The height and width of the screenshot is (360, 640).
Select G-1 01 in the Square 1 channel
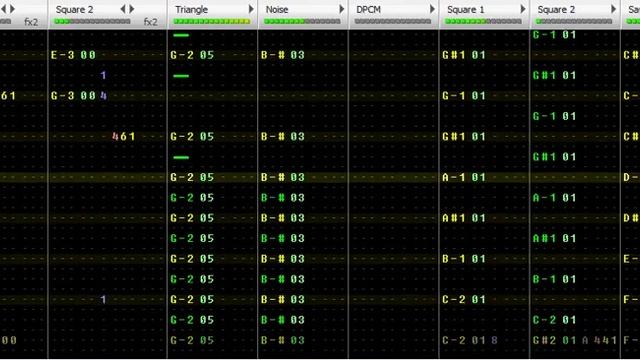point(464,96)
